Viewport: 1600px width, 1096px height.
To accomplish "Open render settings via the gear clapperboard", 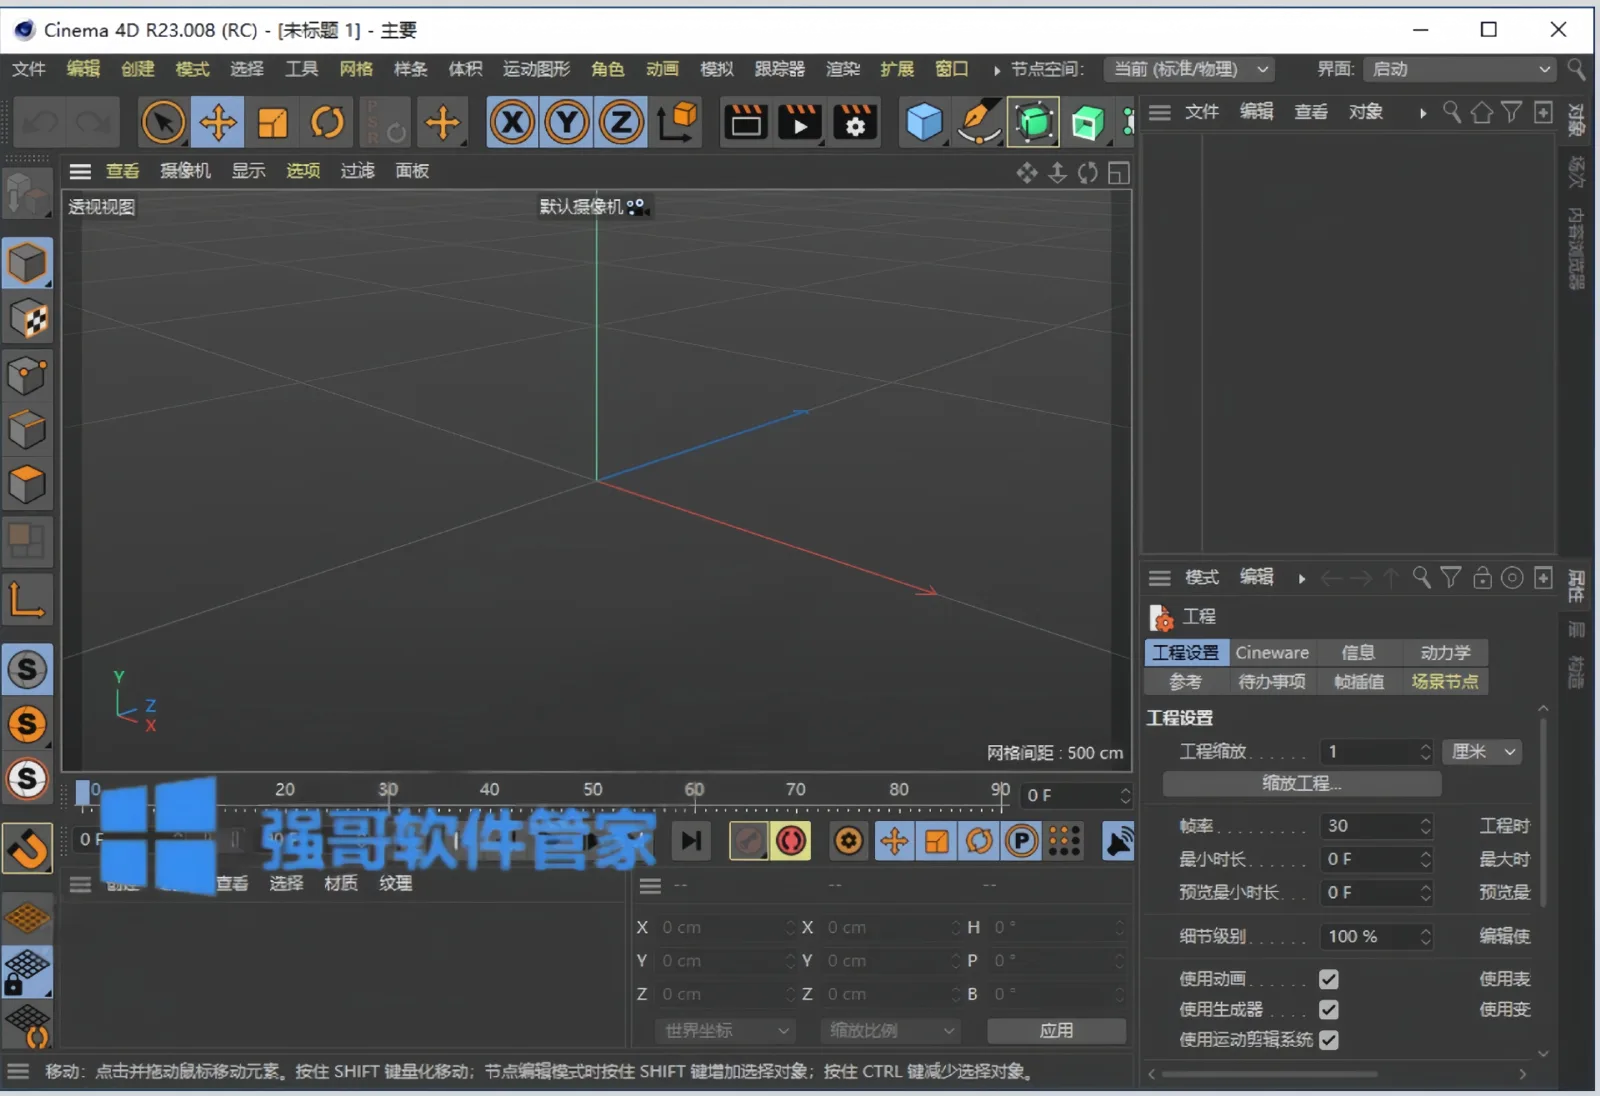I will coord(855,123).
